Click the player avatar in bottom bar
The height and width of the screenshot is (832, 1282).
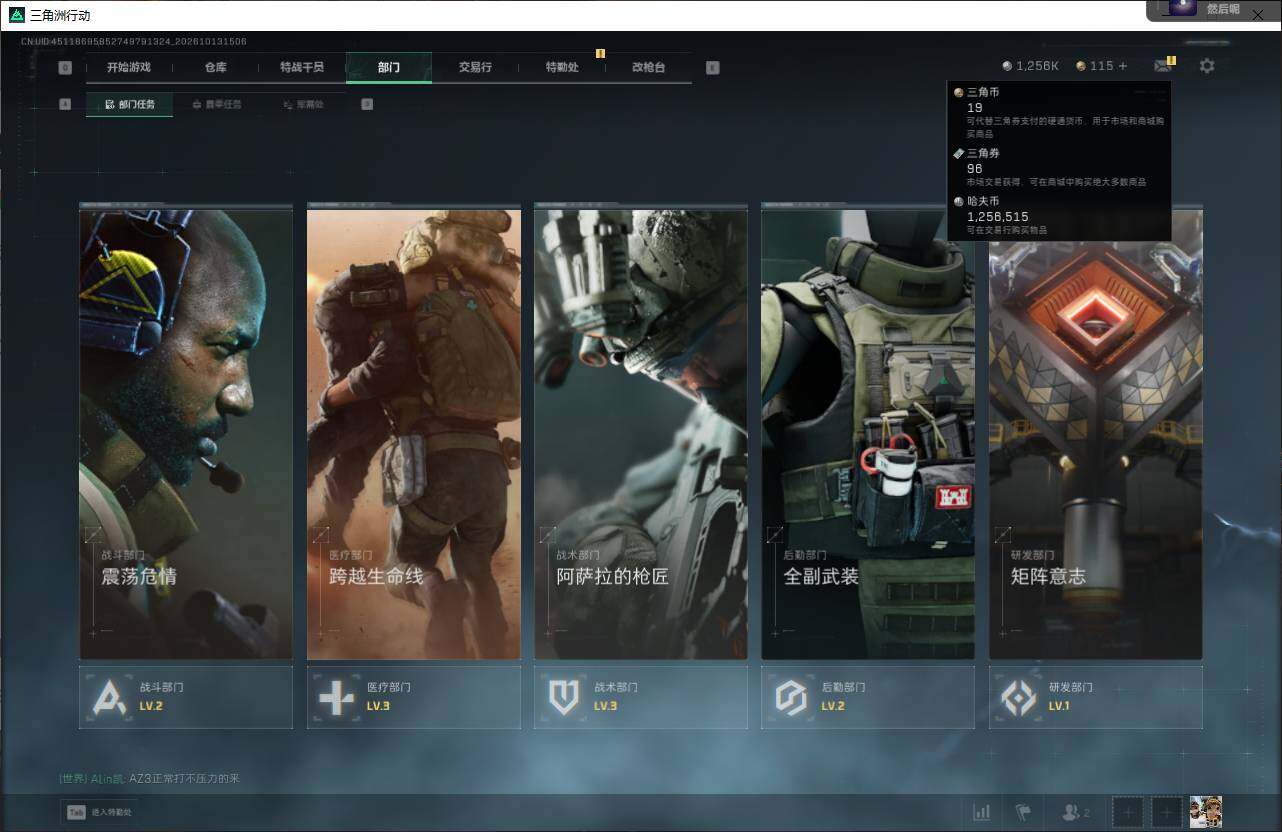click(x=1206, y=812)
